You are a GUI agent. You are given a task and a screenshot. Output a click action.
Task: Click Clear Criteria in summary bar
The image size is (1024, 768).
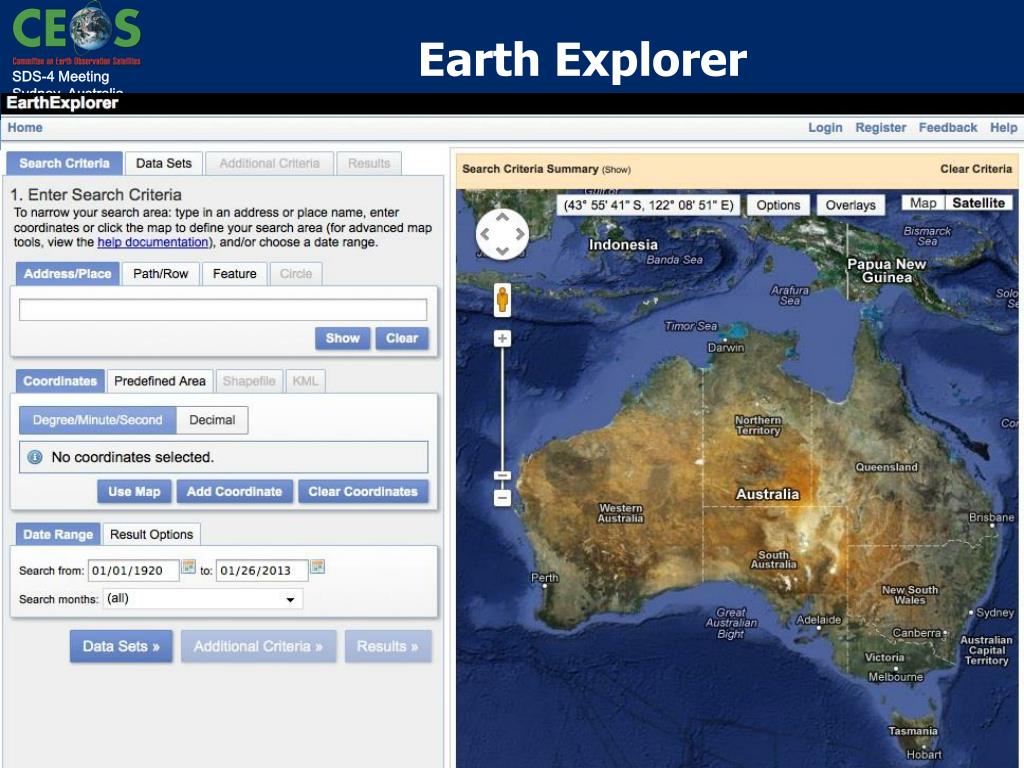click(x=976, y=169)
